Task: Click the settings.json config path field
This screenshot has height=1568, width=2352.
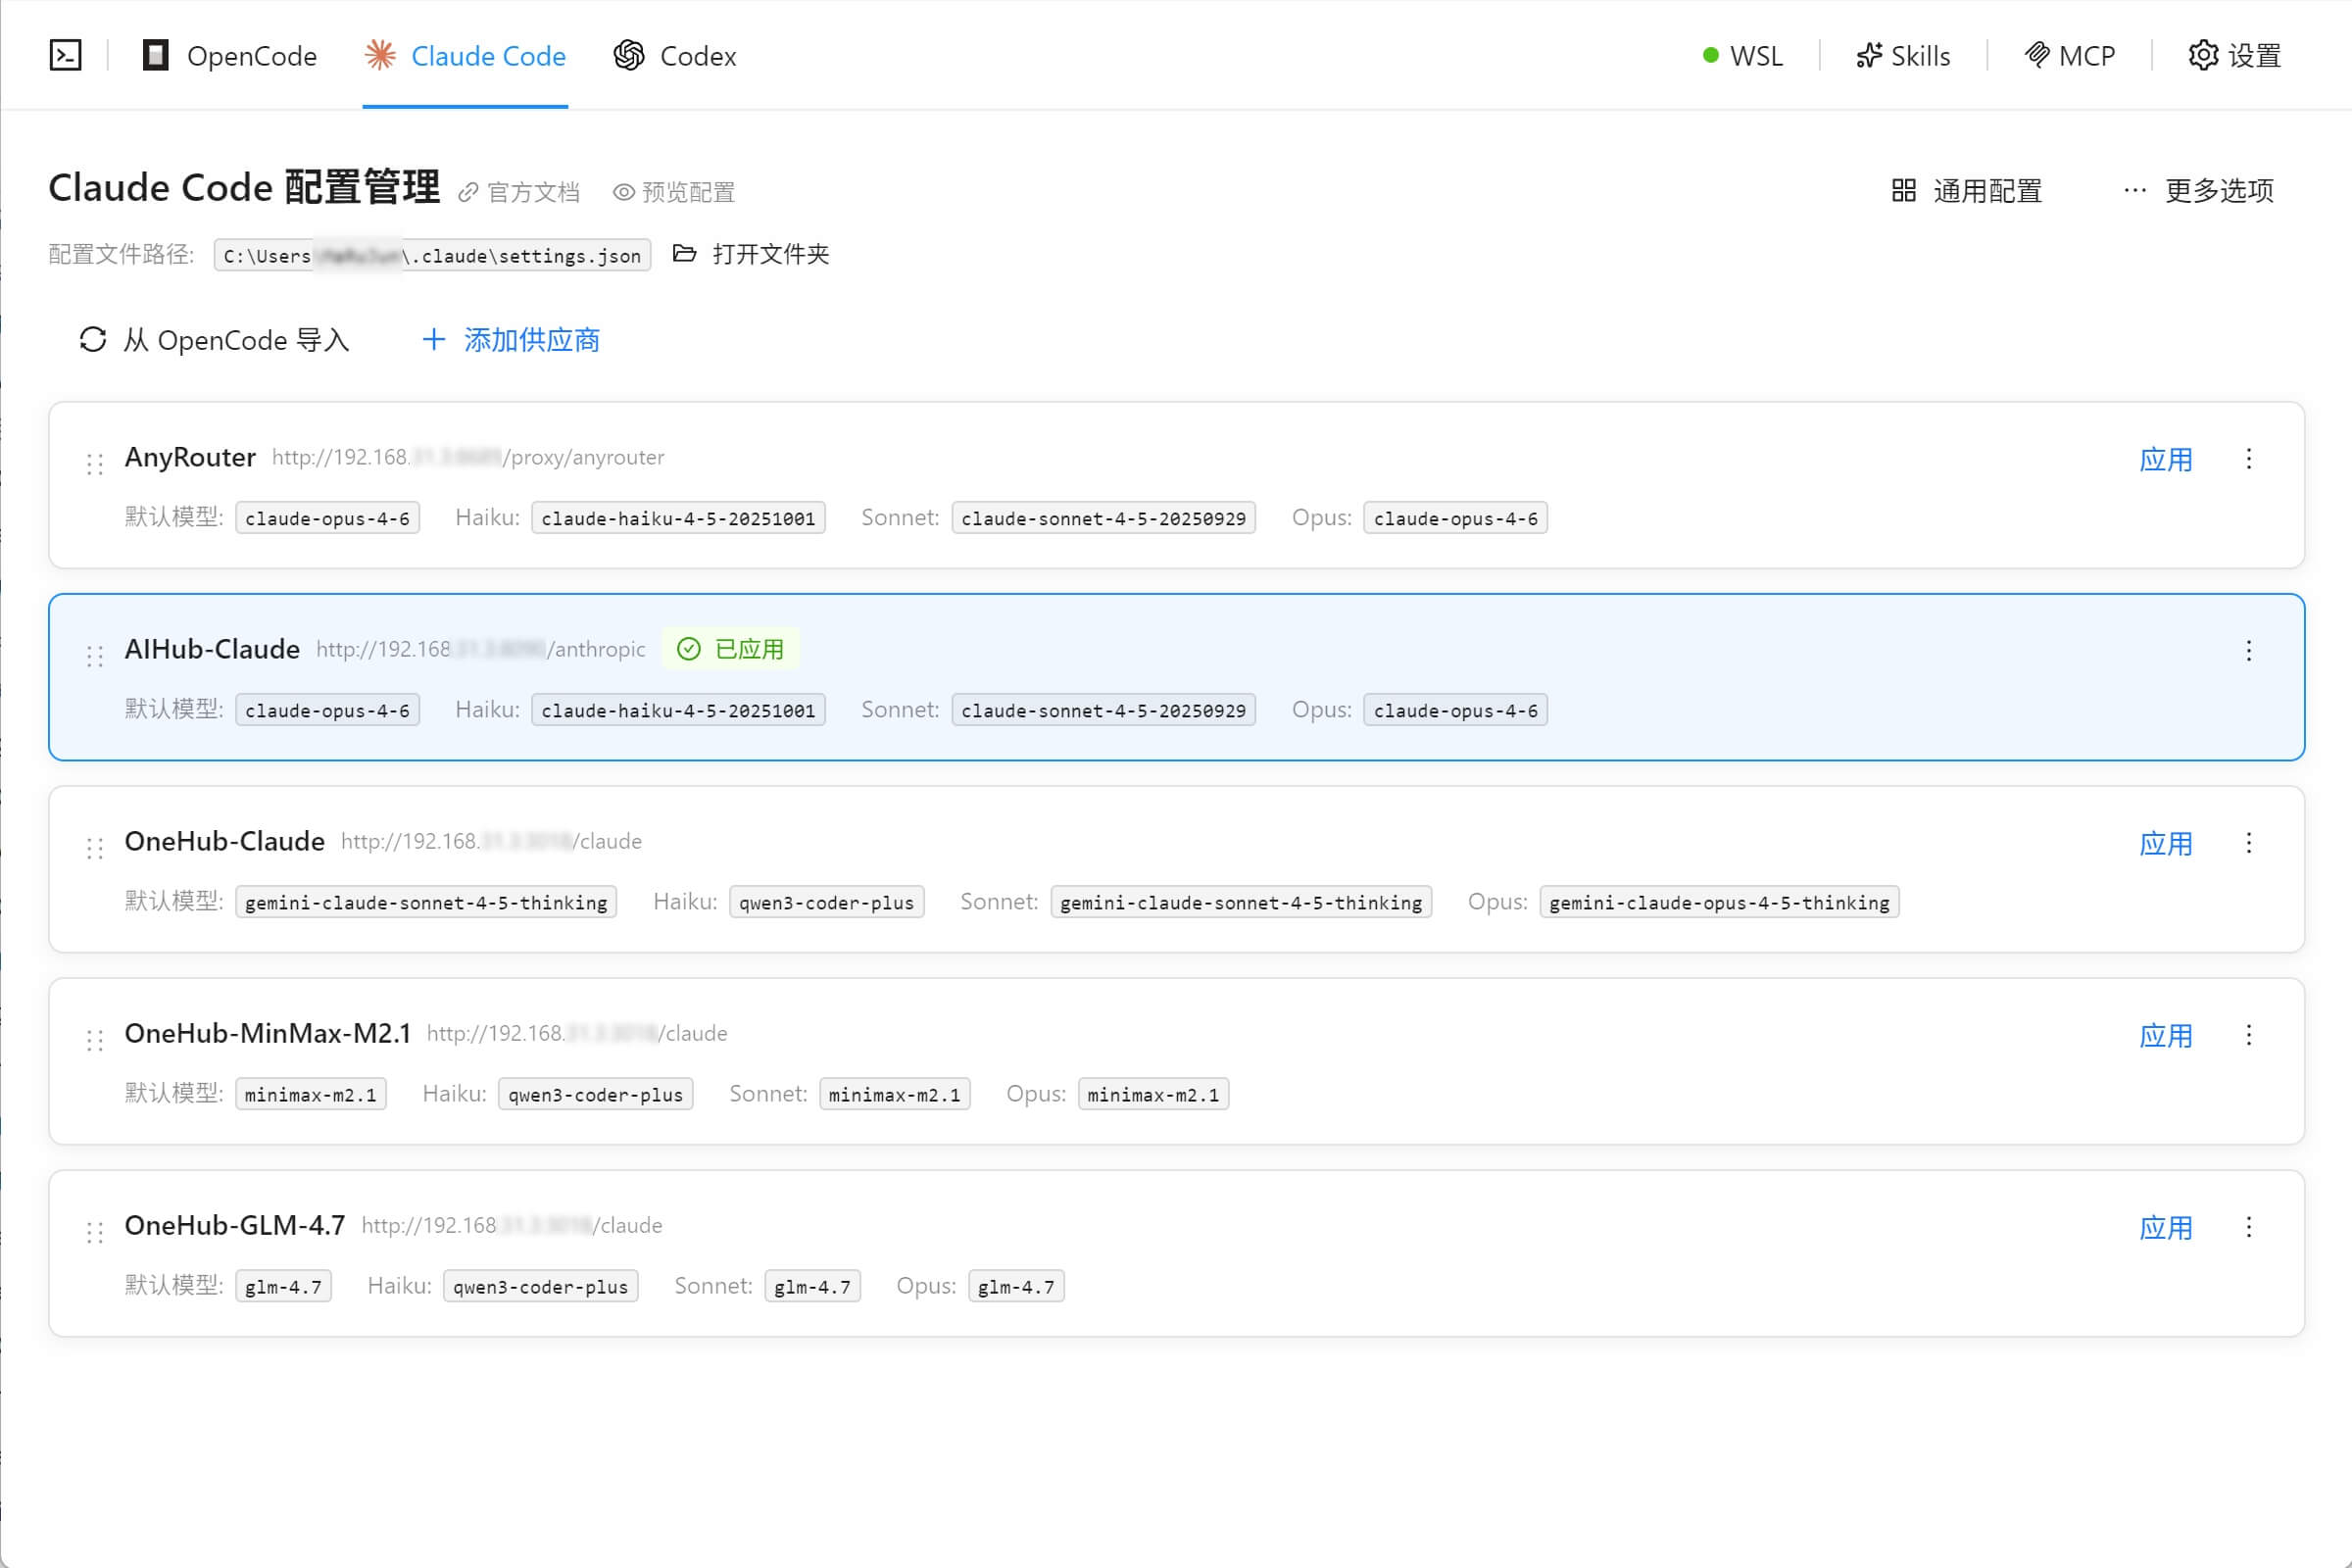Action: point(432,255)
